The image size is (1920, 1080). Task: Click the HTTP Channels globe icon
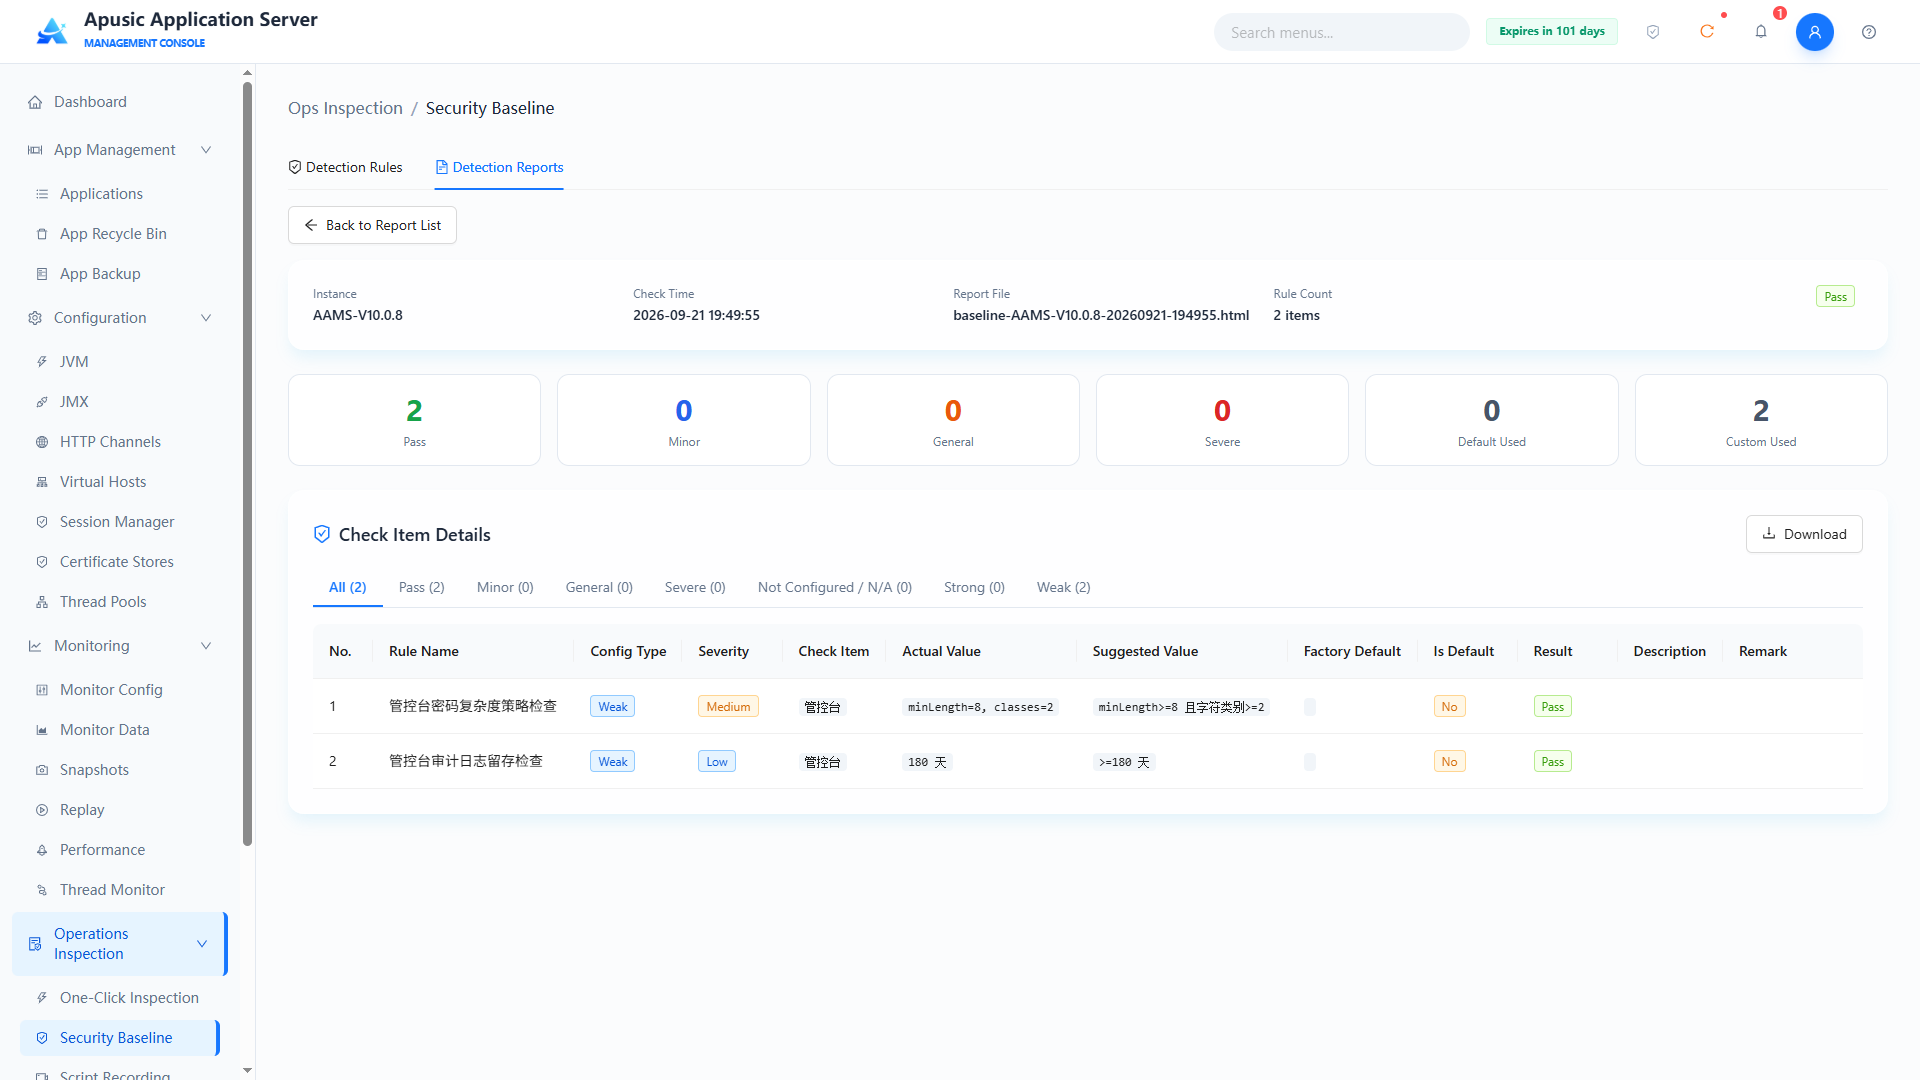[x=42, y=442]
